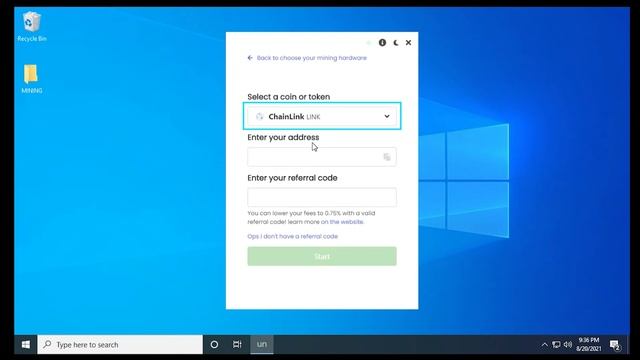The image size is (640, 360).
Task: Open network status tray icon
Action: click(556, 345)
